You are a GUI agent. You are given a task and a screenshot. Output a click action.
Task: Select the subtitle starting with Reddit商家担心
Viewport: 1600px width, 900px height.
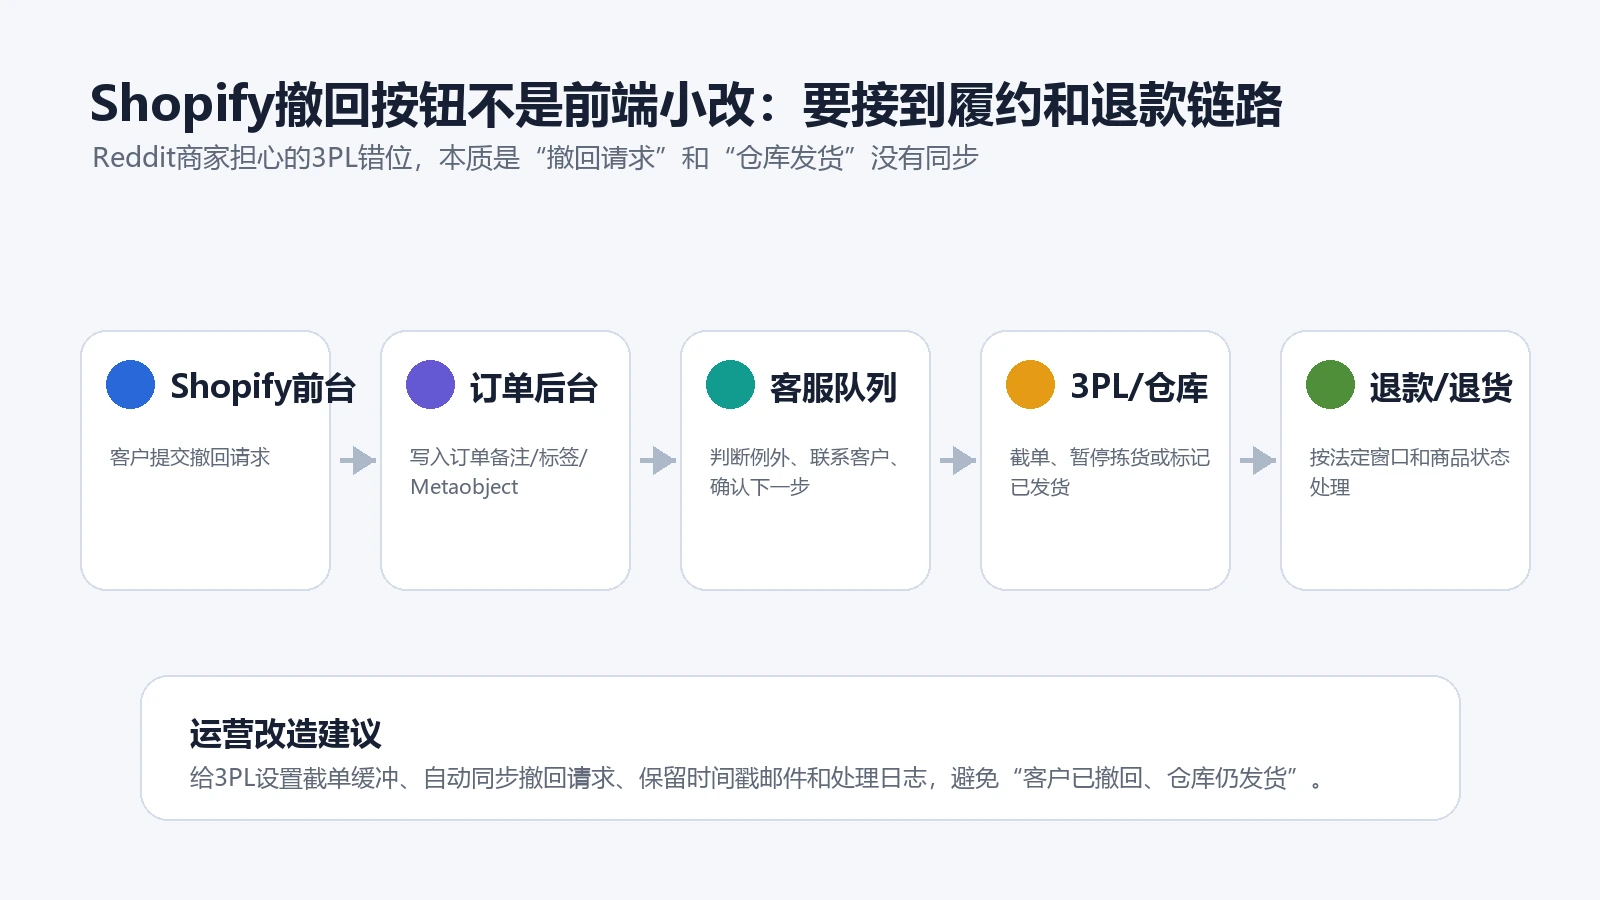point(535,158)
